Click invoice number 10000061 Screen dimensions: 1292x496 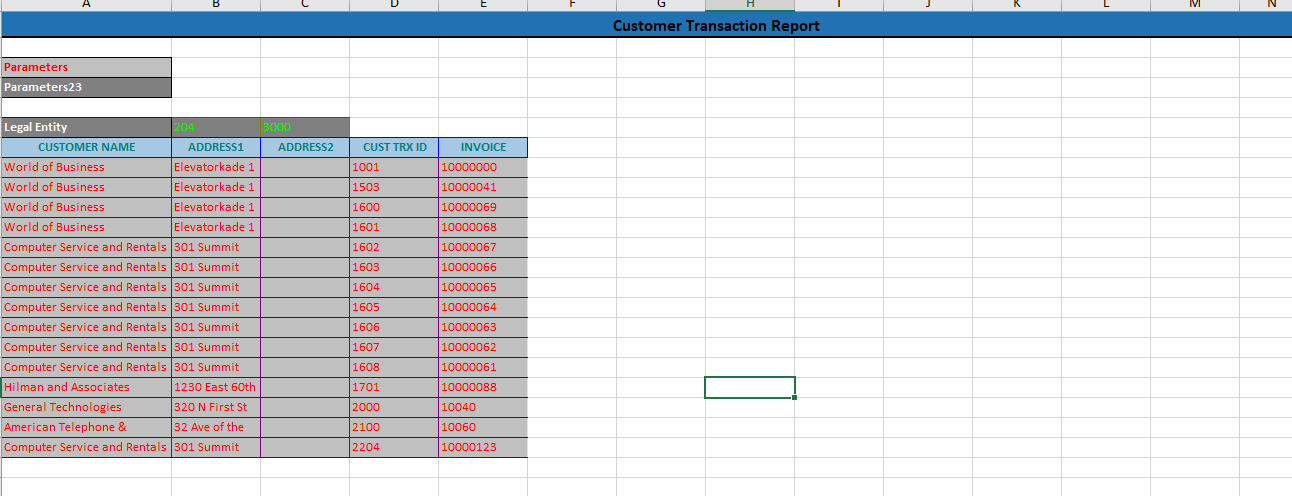[x=483, y=367]
